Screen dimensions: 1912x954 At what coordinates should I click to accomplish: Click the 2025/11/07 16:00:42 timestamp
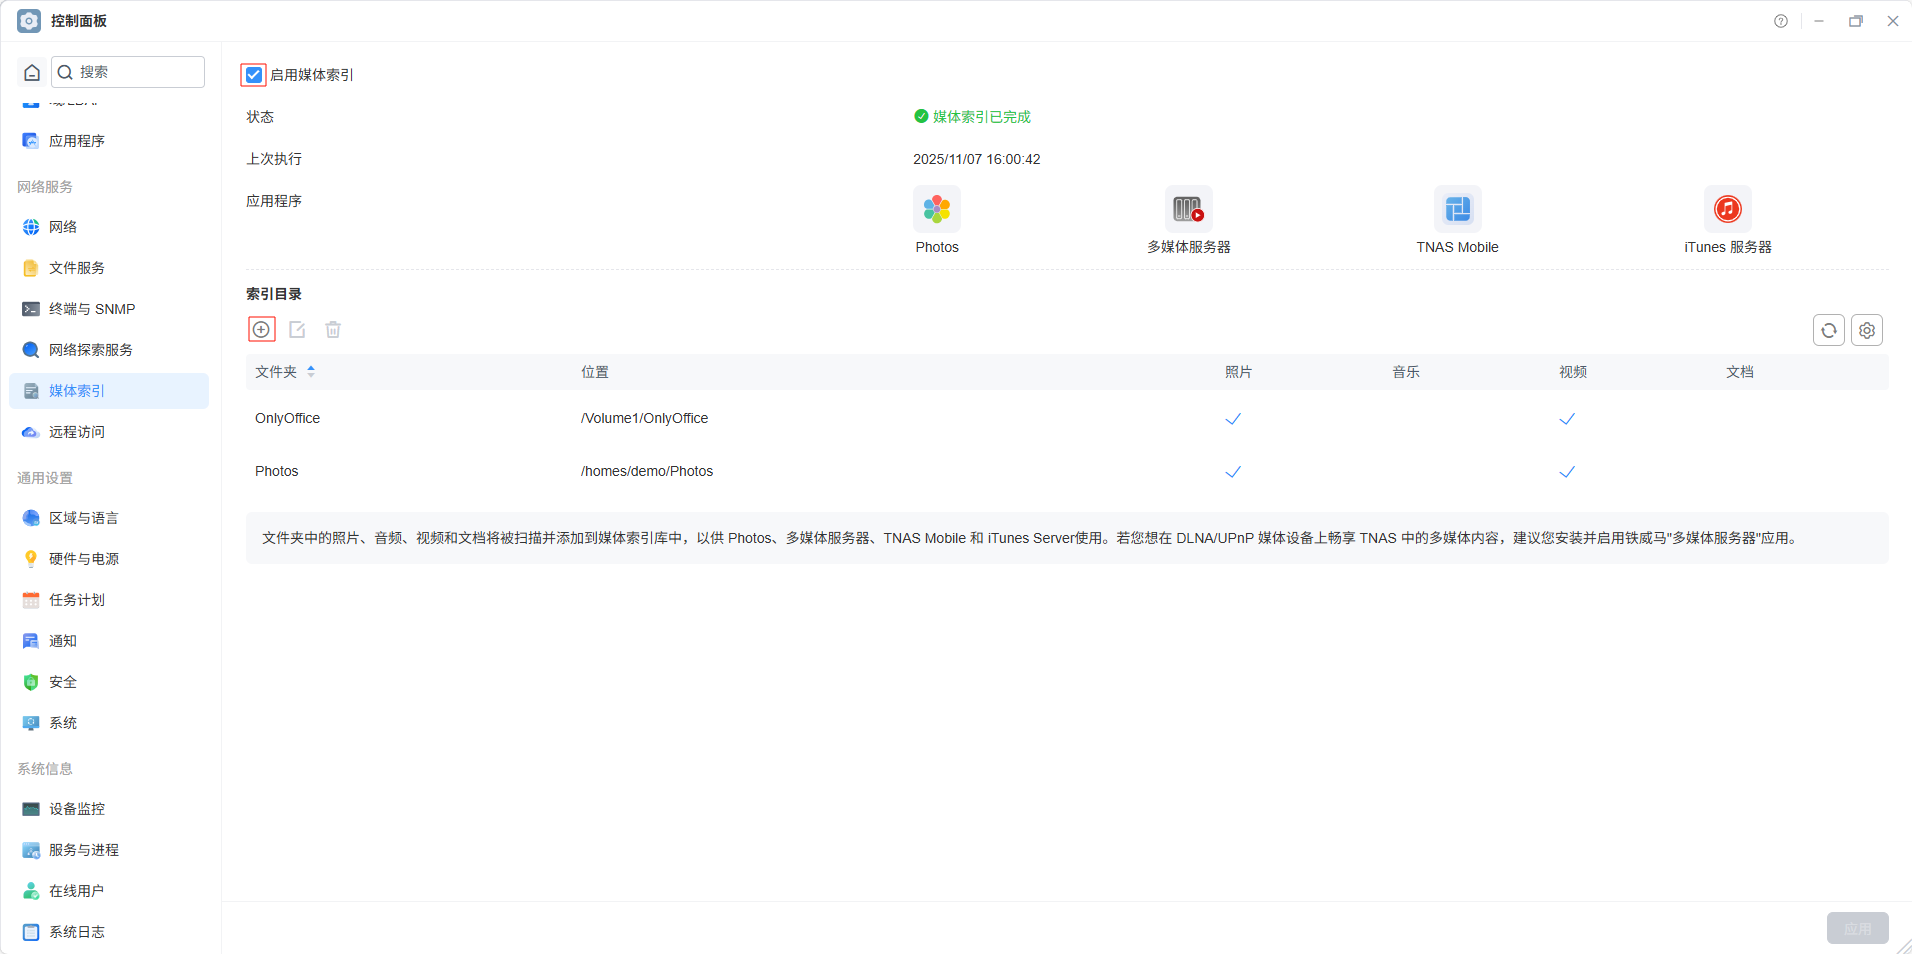(977, 159)
